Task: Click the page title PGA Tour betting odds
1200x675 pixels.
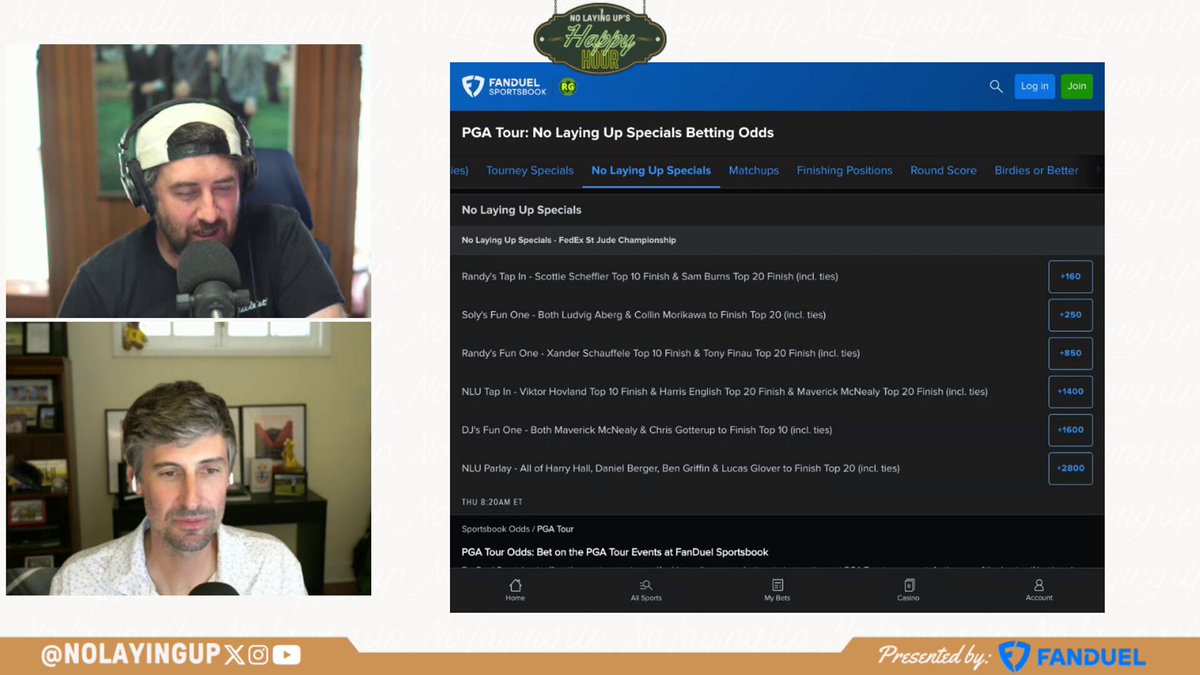Action: 617,132
